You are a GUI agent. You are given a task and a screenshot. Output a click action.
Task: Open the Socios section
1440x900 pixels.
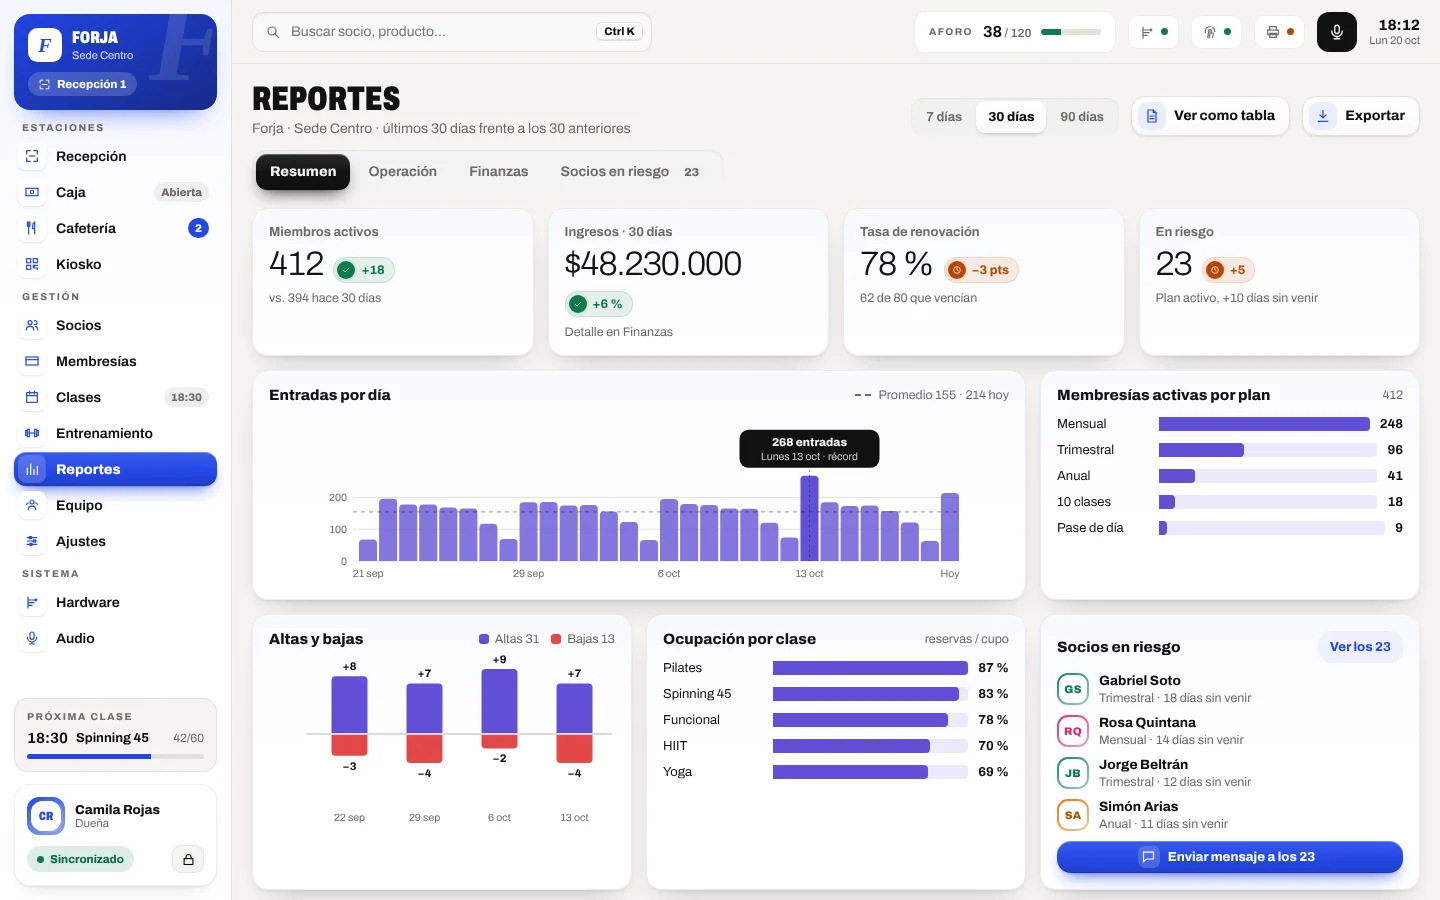[x=115, y=325]
